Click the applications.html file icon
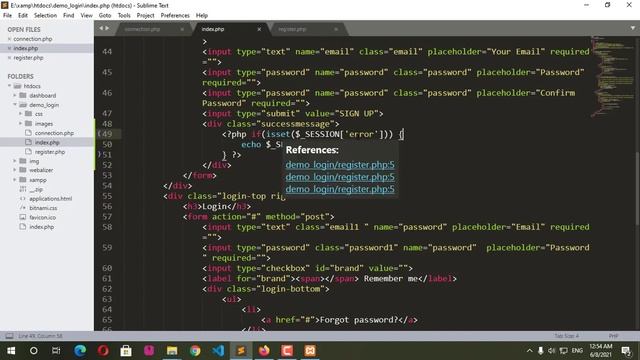This screenshot has height=360, width=640. (x=23, y=199)
